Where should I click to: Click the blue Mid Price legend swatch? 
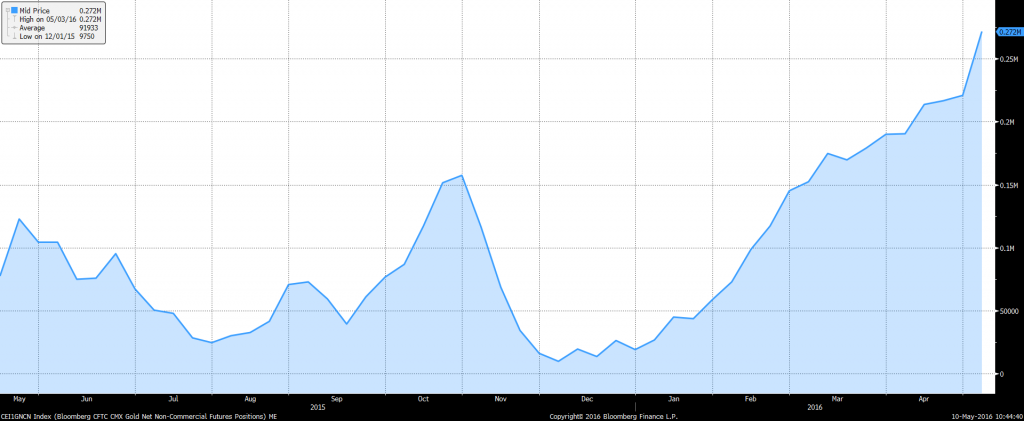[14, 11]
